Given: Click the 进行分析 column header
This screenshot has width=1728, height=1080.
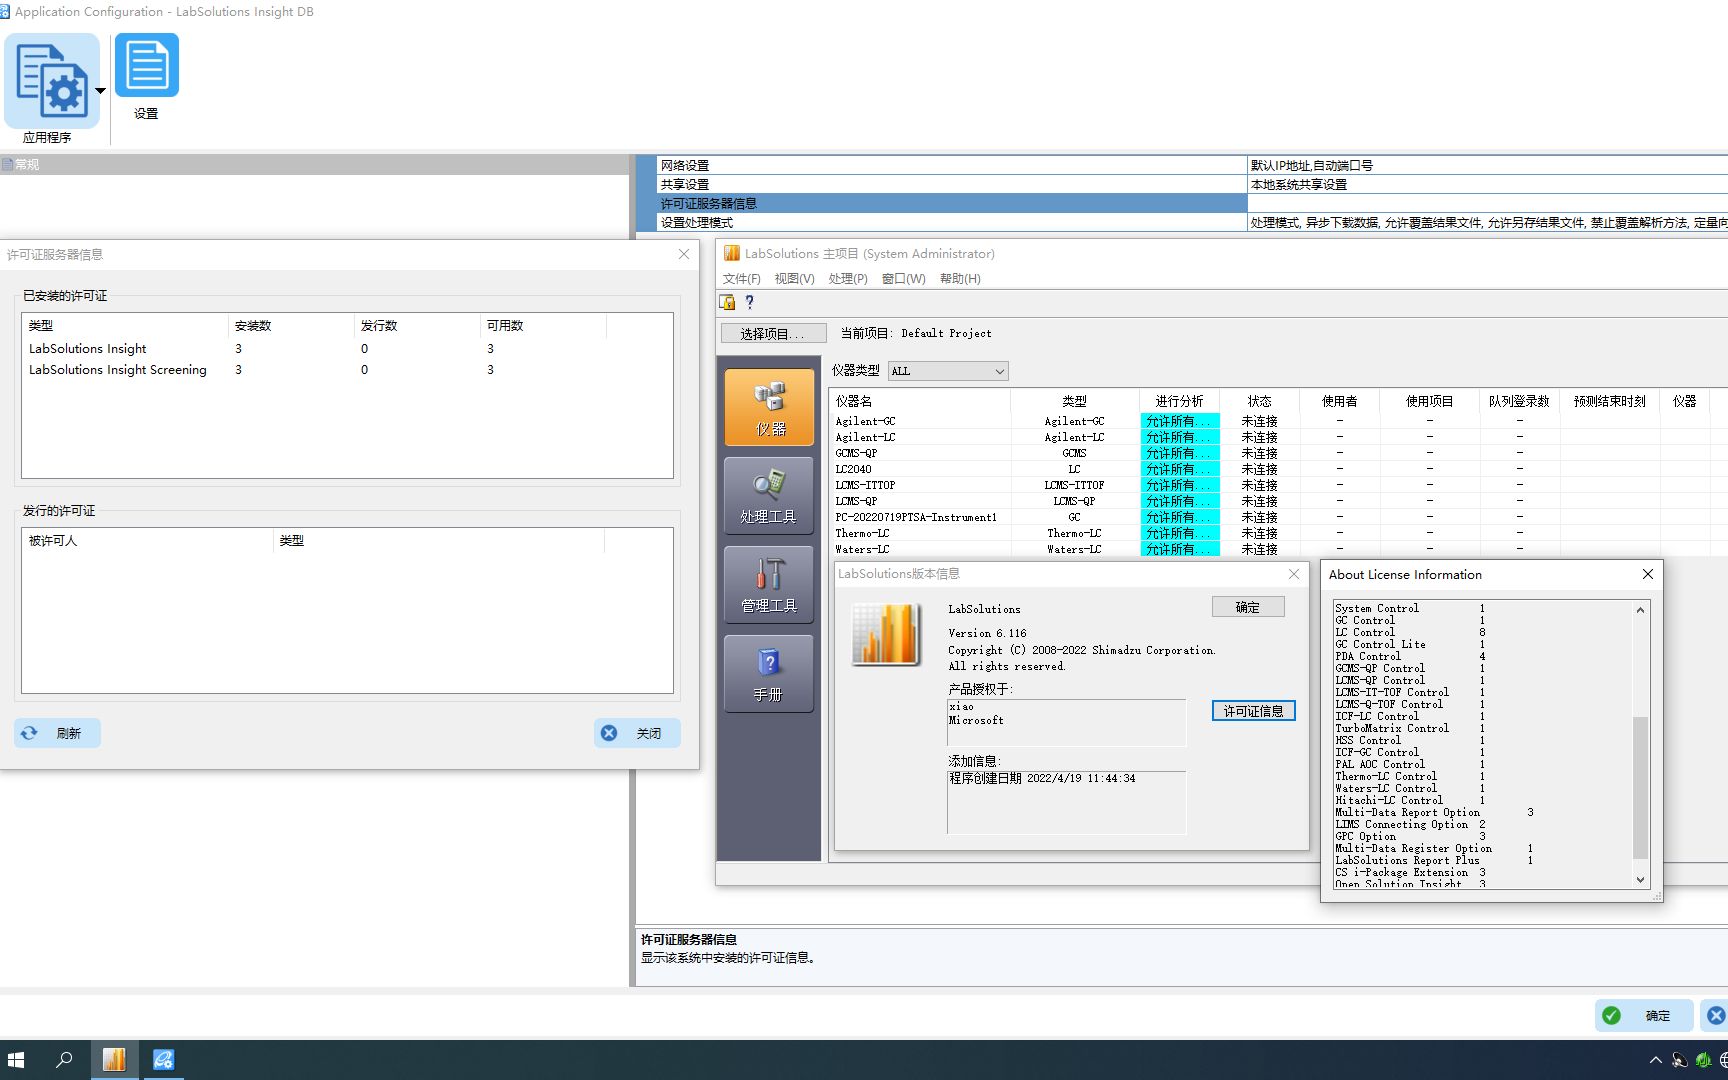Looking at the screenshot, I should click(1180, 401).
